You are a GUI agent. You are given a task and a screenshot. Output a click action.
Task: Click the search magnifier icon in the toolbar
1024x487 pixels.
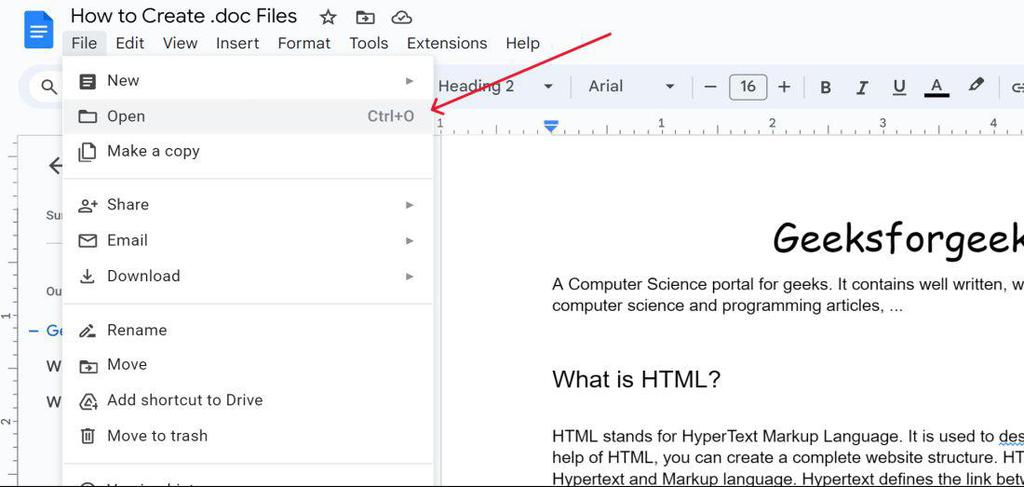click(x=49, y=86)
